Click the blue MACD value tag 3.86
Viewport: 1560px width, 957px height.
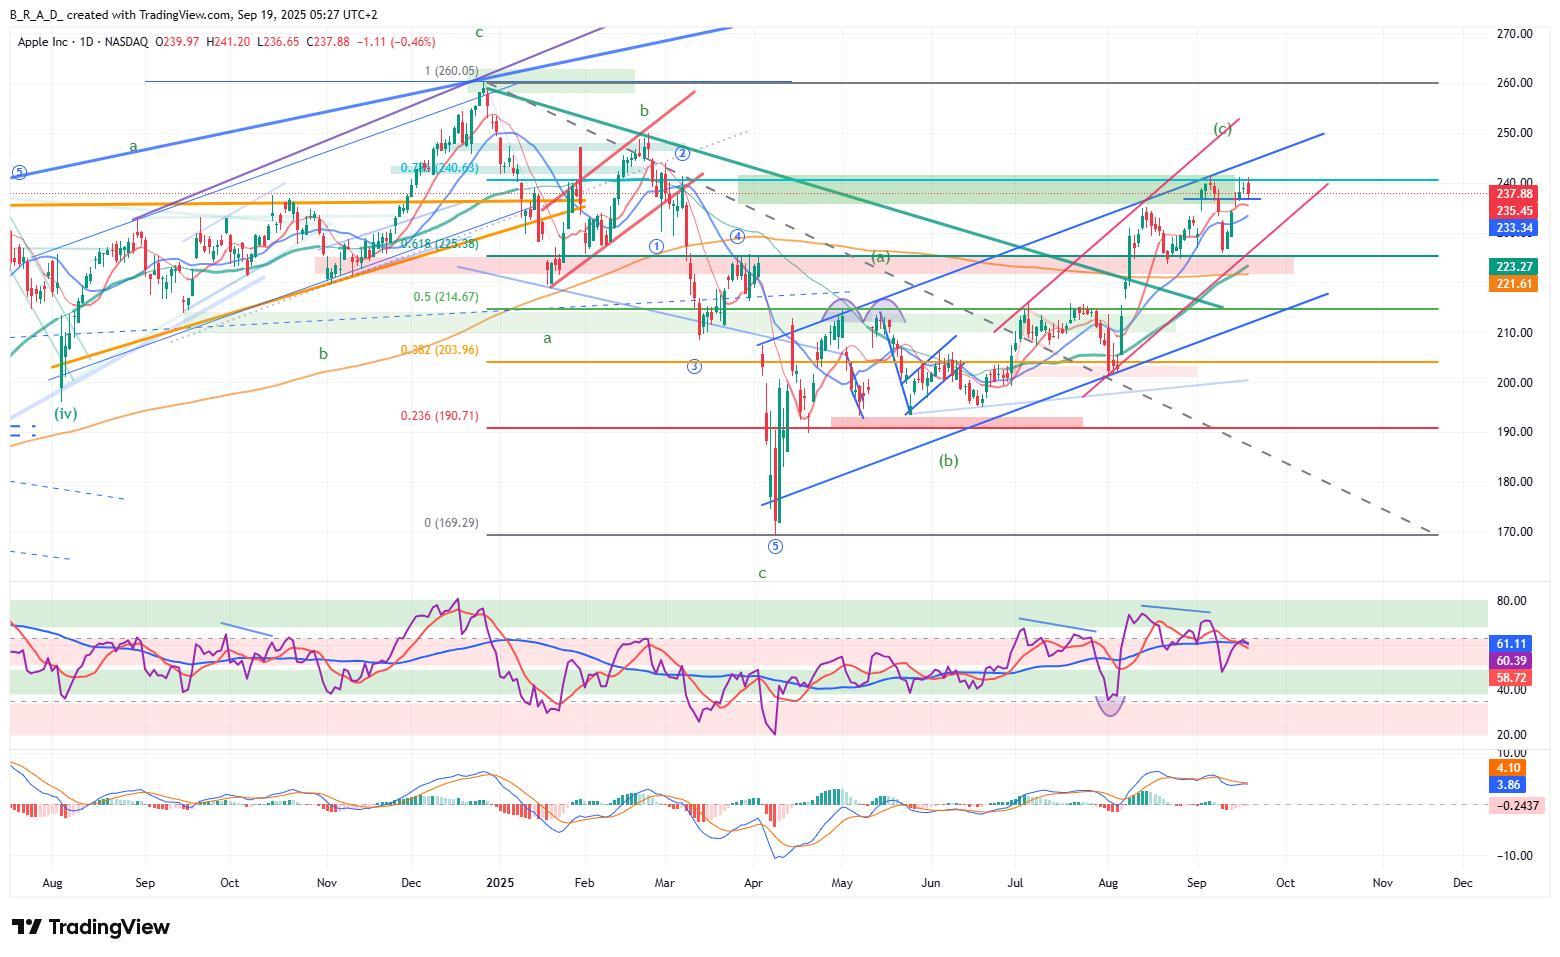[1507, 786]
